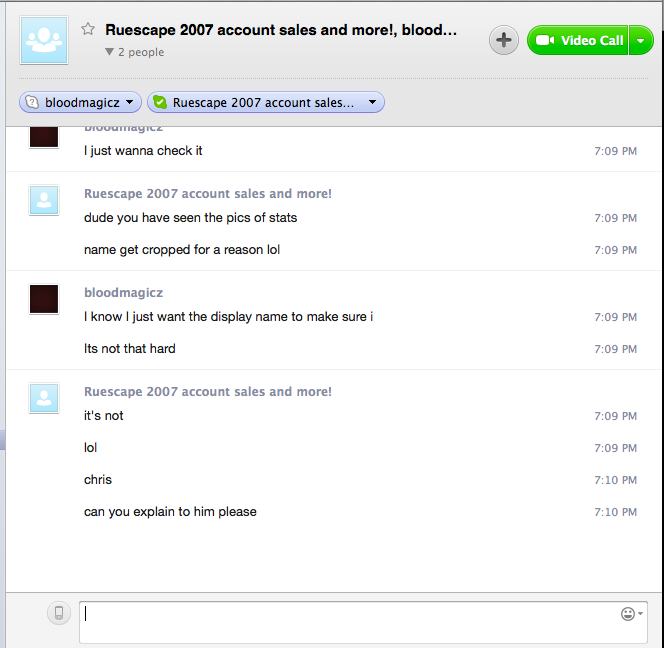Select the message 'chris'
This screenshot has width=664, height=648.
tap(98, 480)
